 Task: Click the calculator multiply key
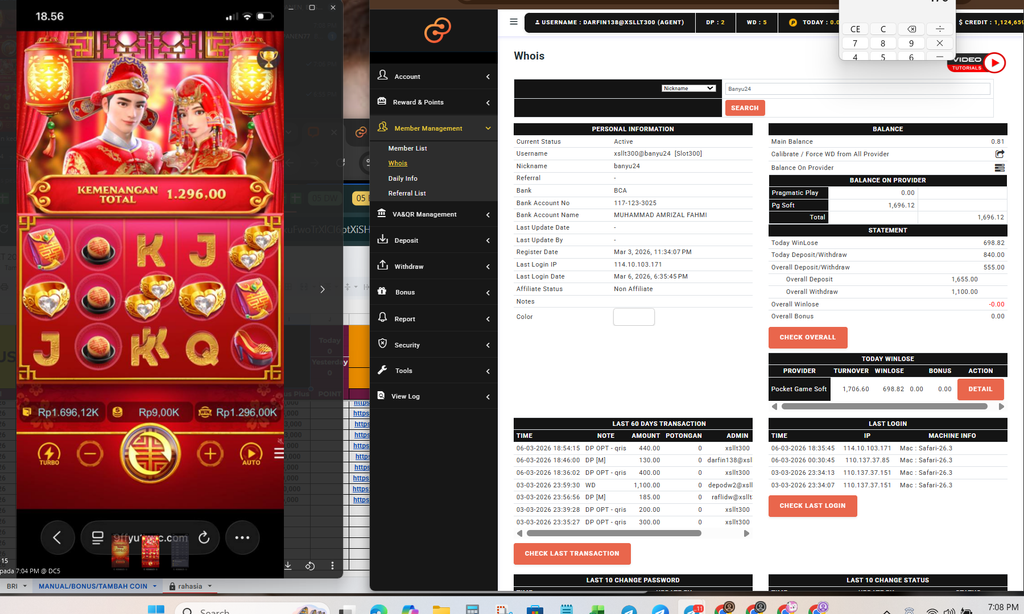(x=939, y=43)
